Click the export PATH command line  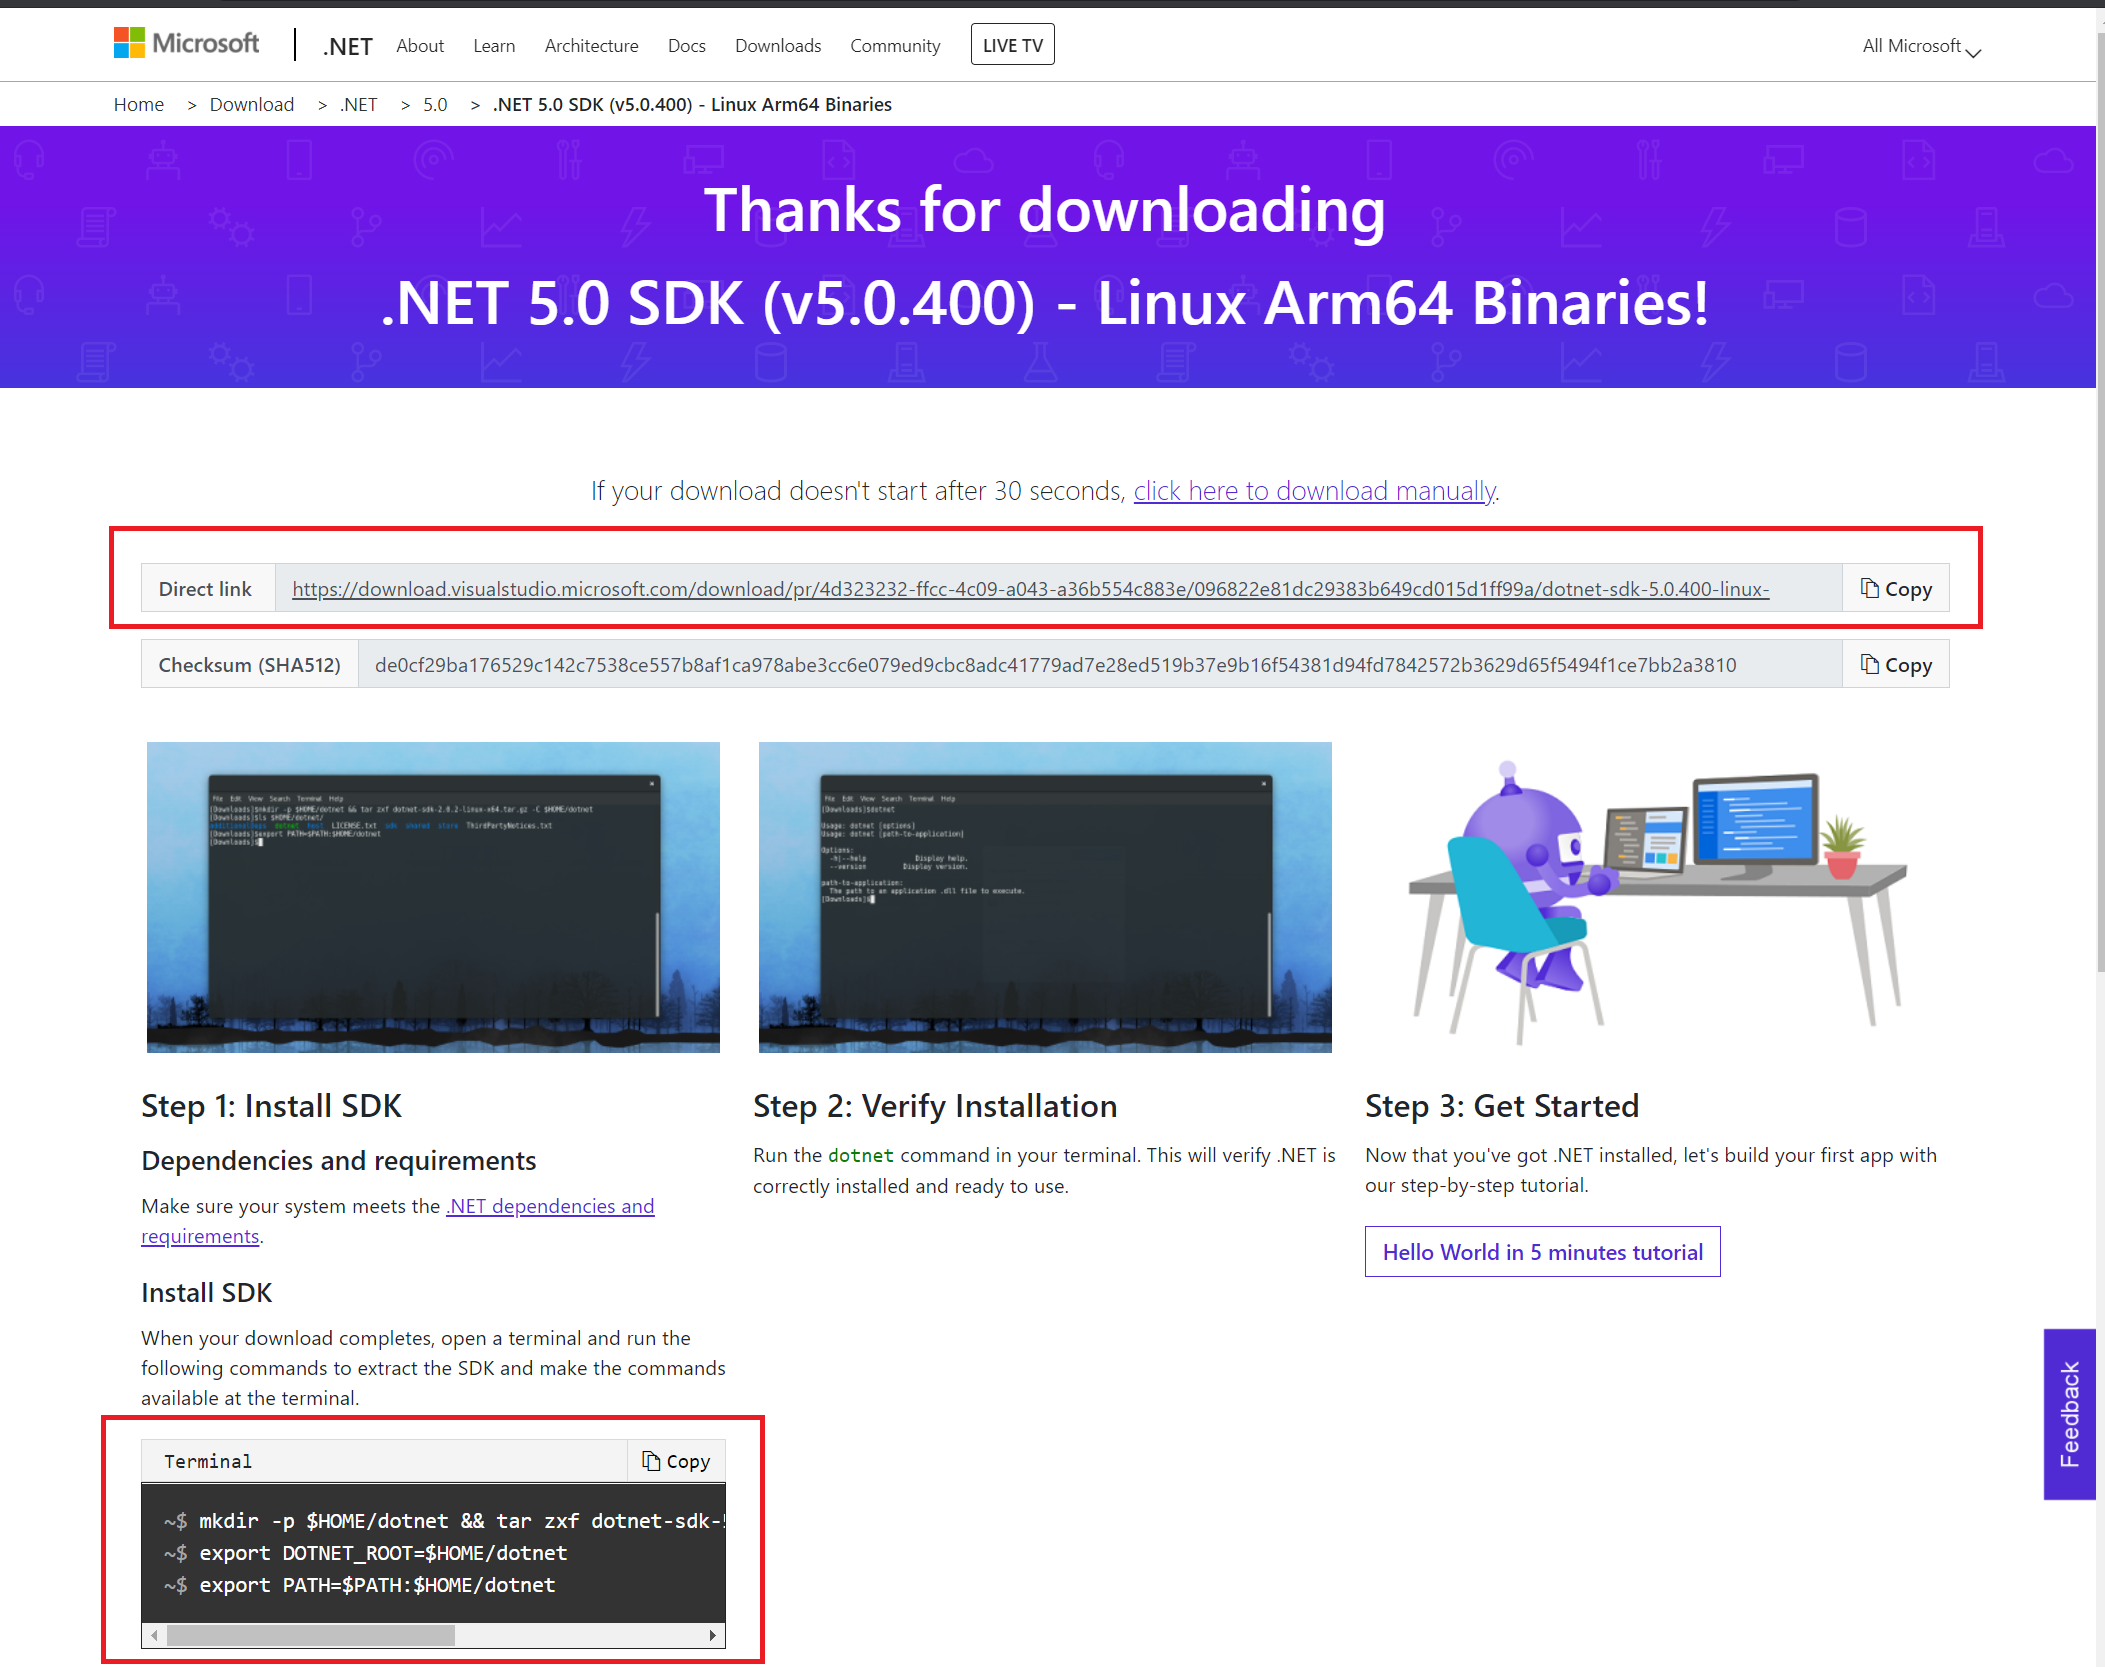(360, 1585)
